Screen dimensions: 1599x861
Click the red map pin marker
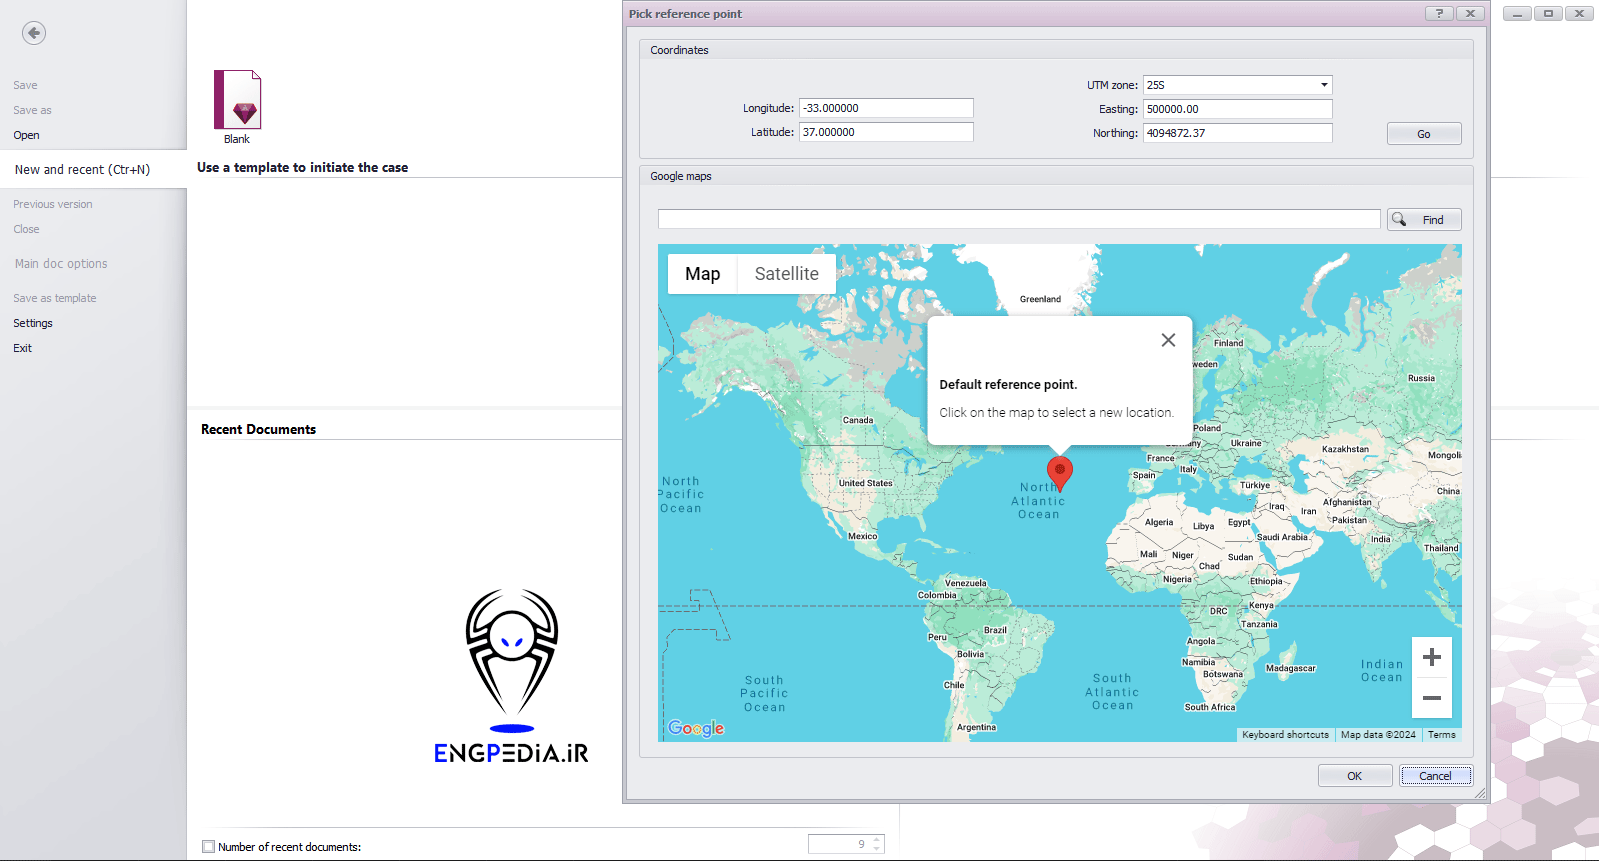1059,471
